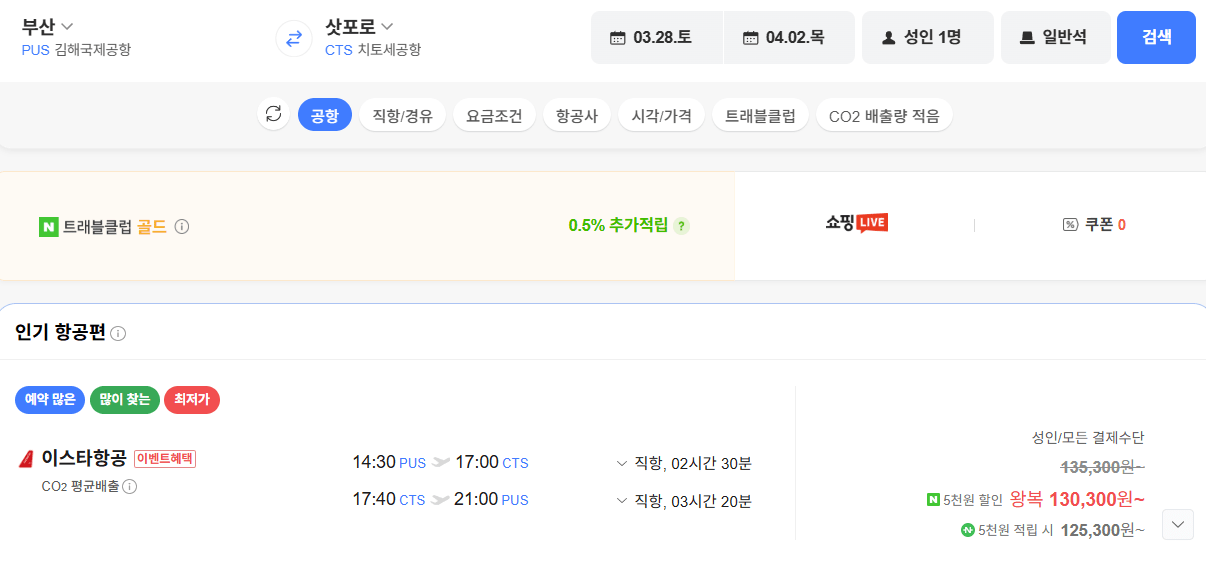
Task: Click the seat class icon
Action: coord(1027,38)
